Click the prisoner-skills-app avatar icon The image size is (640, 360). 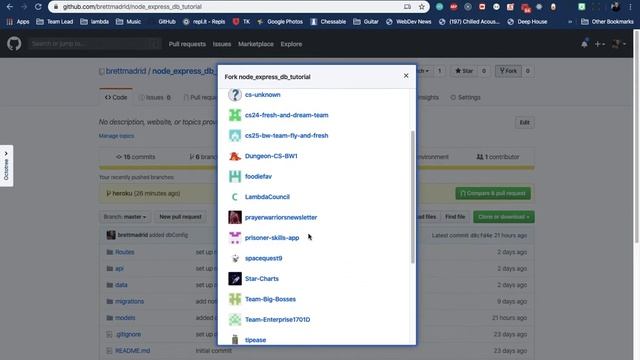point(235,238)
